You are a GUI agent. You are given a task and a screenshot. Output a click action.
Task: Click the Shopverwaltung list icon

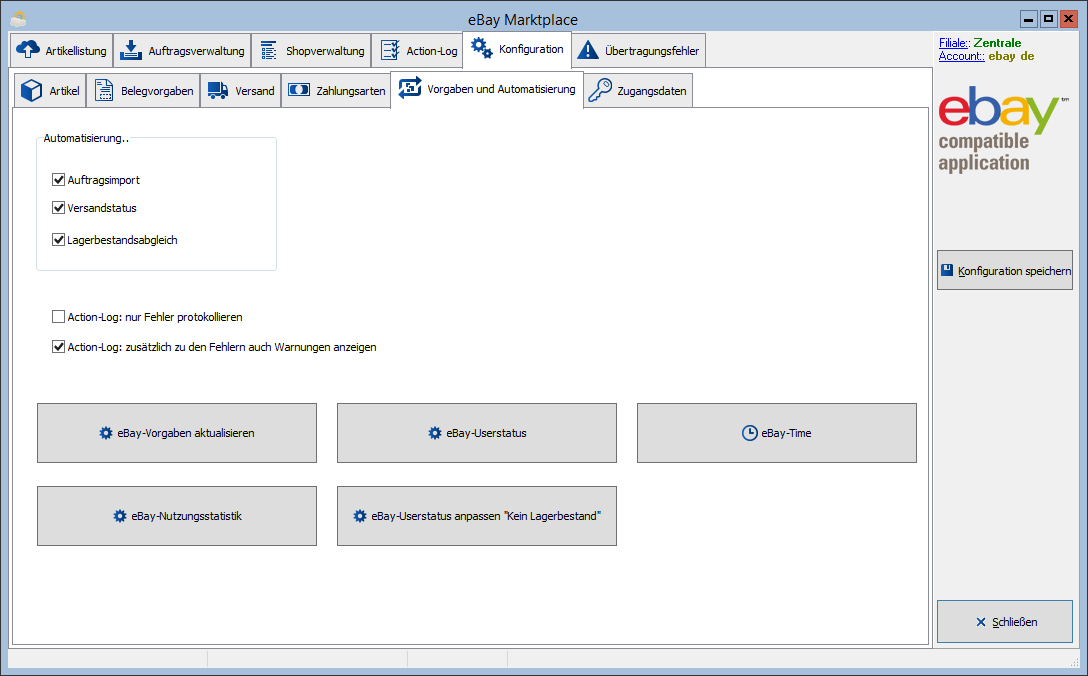(x=269, y=51)
